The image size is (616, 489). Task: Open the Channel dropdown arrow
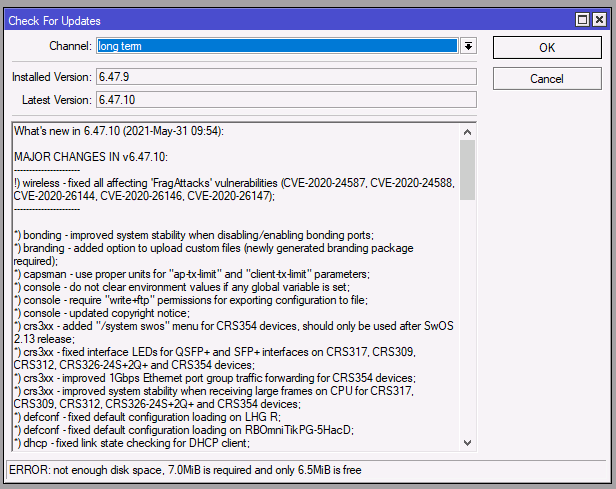(x=468, y=46)
